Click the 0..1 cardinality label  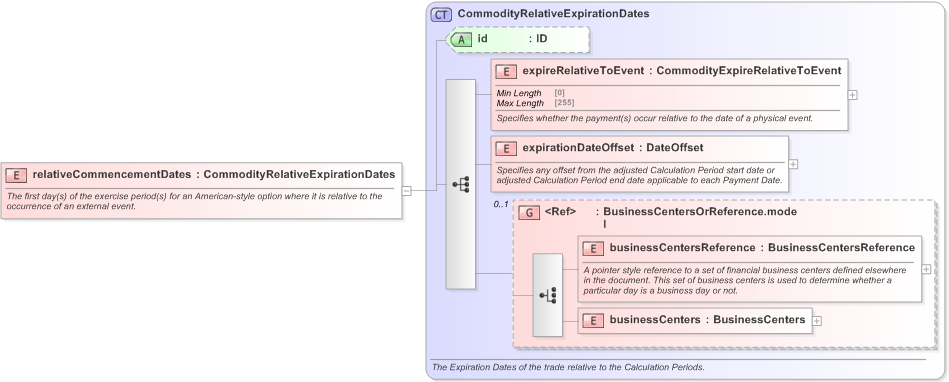[501, 205]
